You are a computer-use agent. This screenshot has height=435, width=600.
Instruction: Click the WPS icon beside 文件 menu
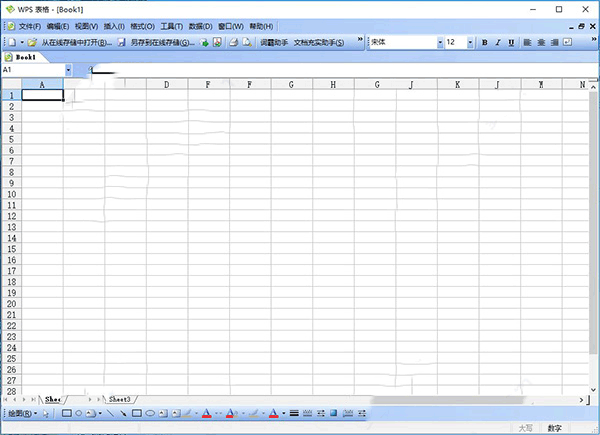pos(11,26)
